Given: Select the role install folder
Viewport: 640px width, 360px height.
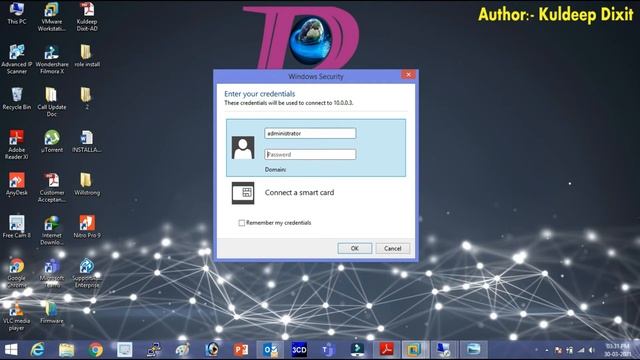Looking at the screenshot, I should (87, 56).
